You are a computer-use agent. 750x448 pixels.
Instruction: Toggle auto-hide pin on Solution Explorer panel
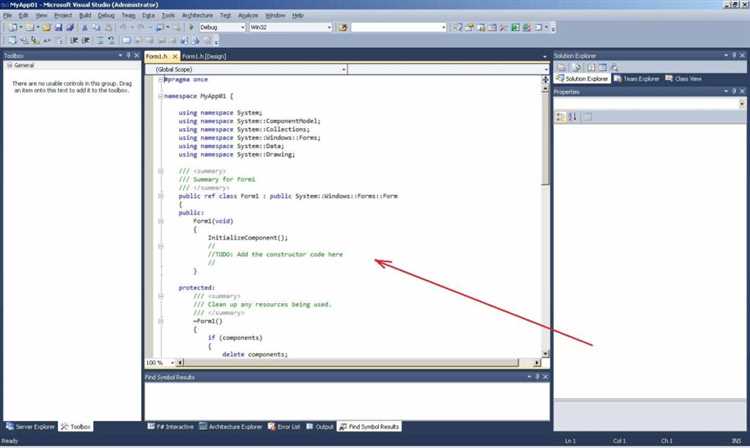pos(734,55)
